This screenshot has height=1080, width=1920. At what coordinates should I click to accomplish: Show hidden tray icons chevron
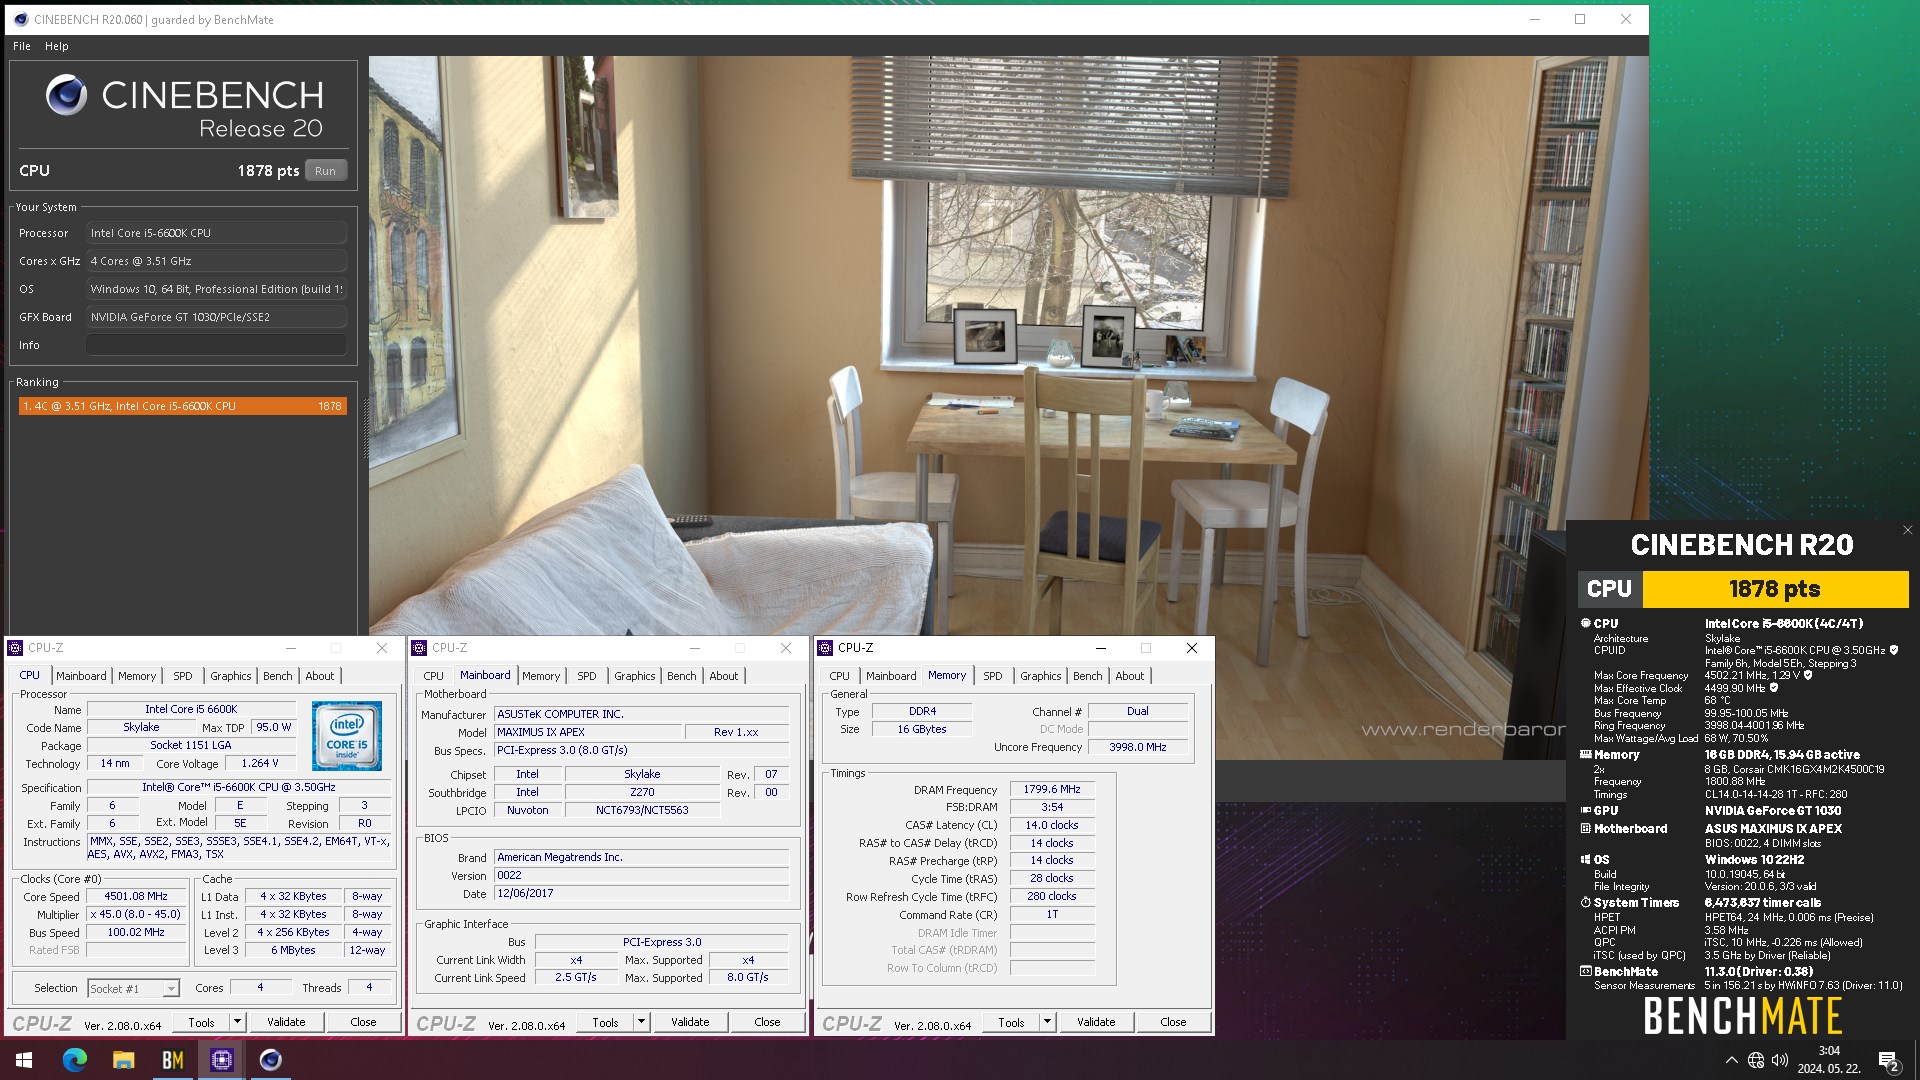point(1731,1060)
